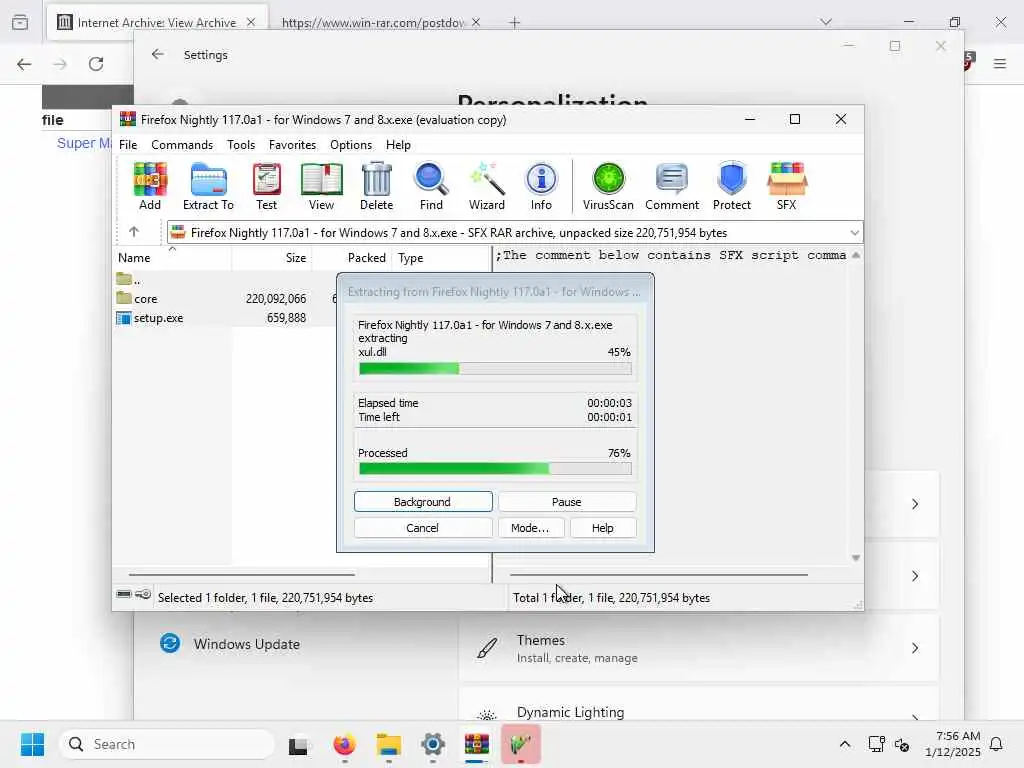
Task: Click the Protect archive icon
Action: [731, 186]
